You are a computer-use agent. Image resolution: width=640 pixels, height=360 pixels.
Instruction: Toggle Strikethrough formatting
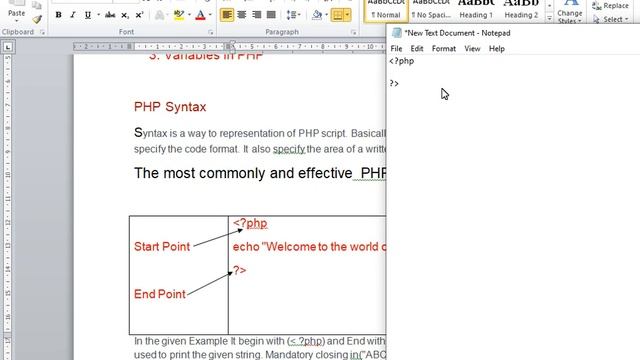[110, 15]
